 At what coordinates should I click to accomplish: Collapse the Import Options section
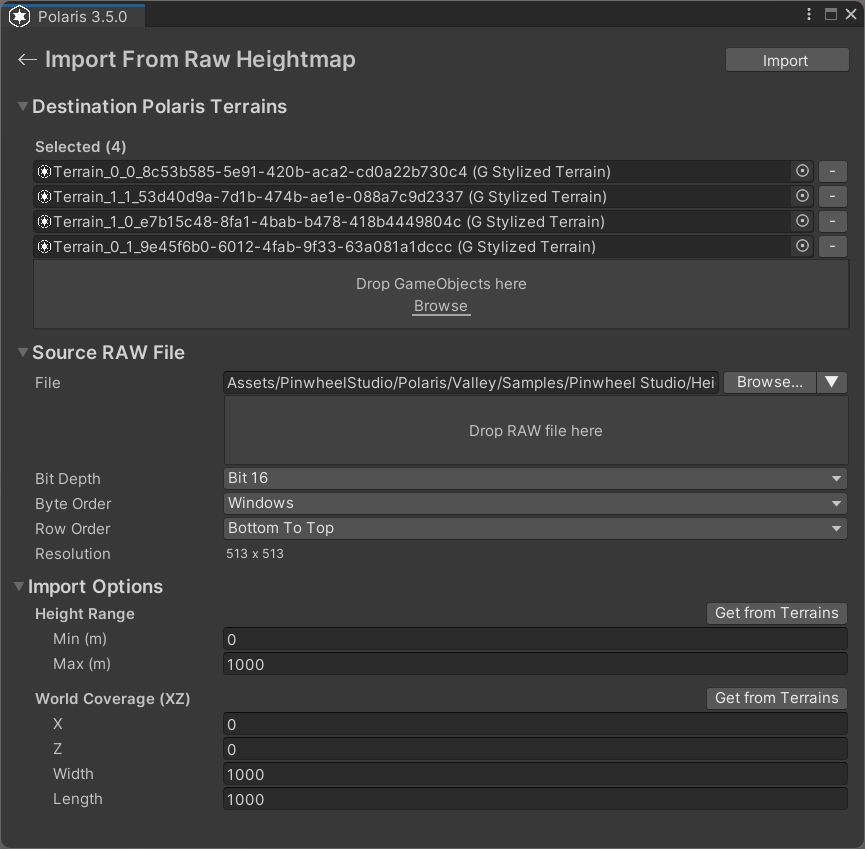point(19,586)
